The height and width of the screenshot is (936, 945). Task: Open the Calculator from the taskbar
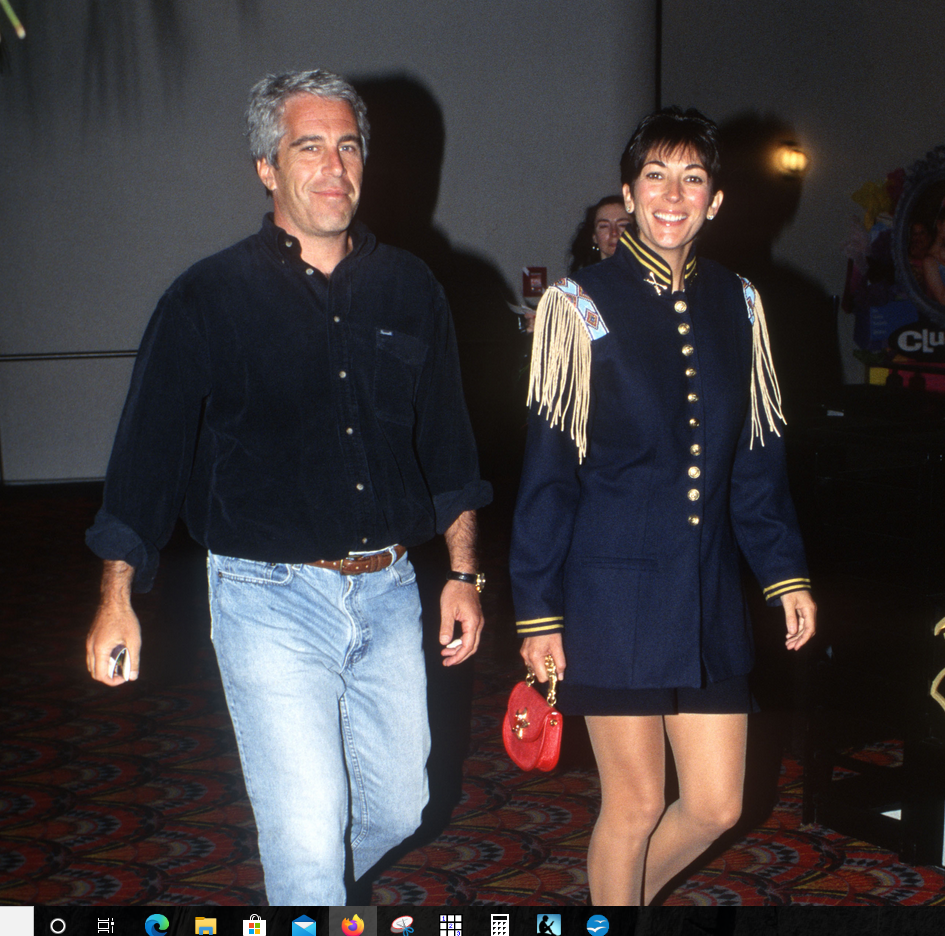pos(500,924)
